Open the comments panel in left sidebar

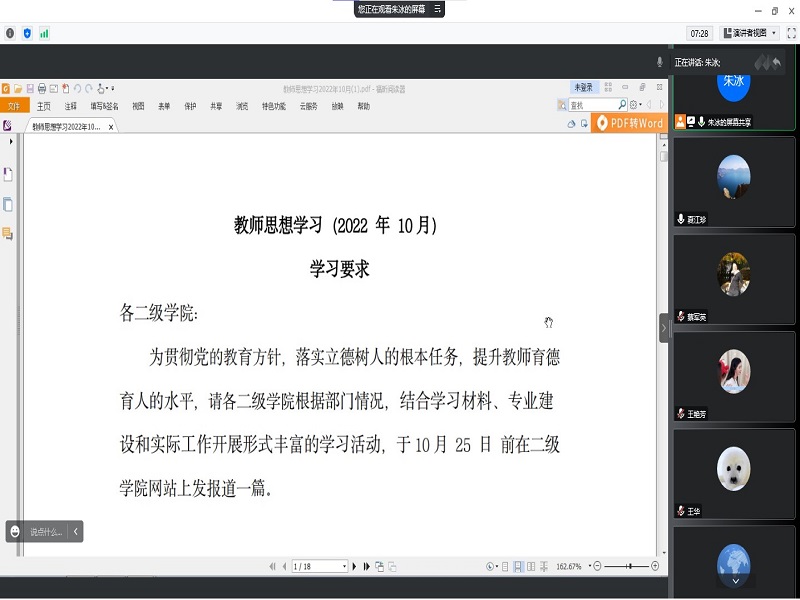8,233
